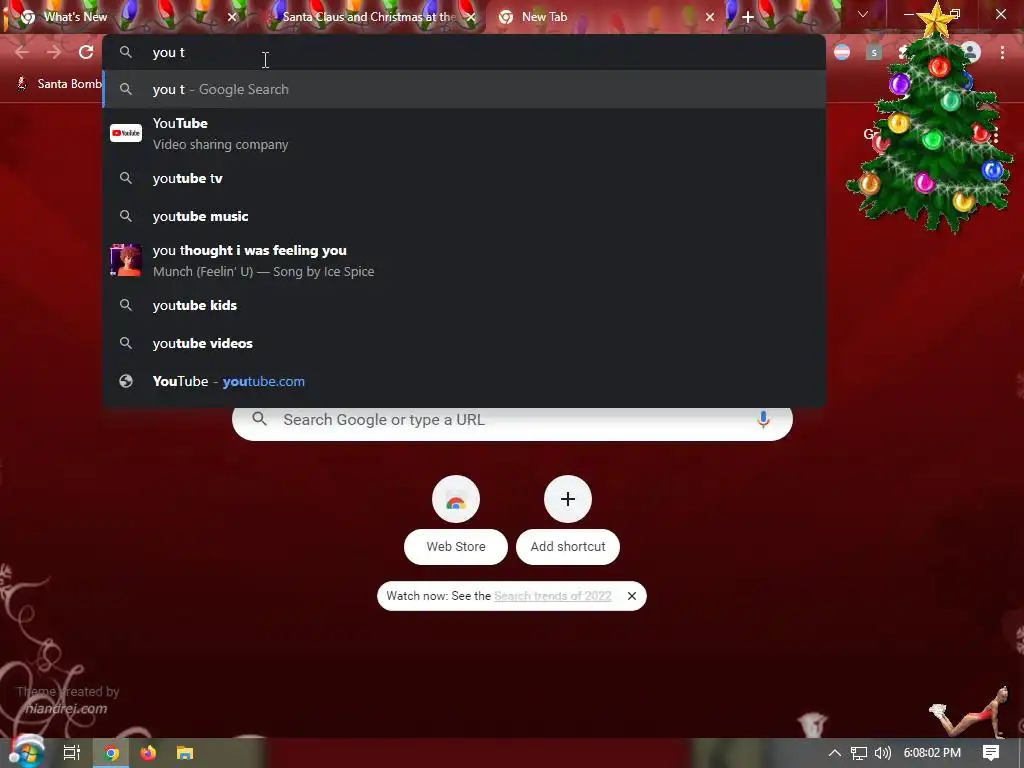The width and height of the screenshot is (1024, 768).
Task: Close the Santa Claus and Christmas tab
Action: click(x=471, y=17)
